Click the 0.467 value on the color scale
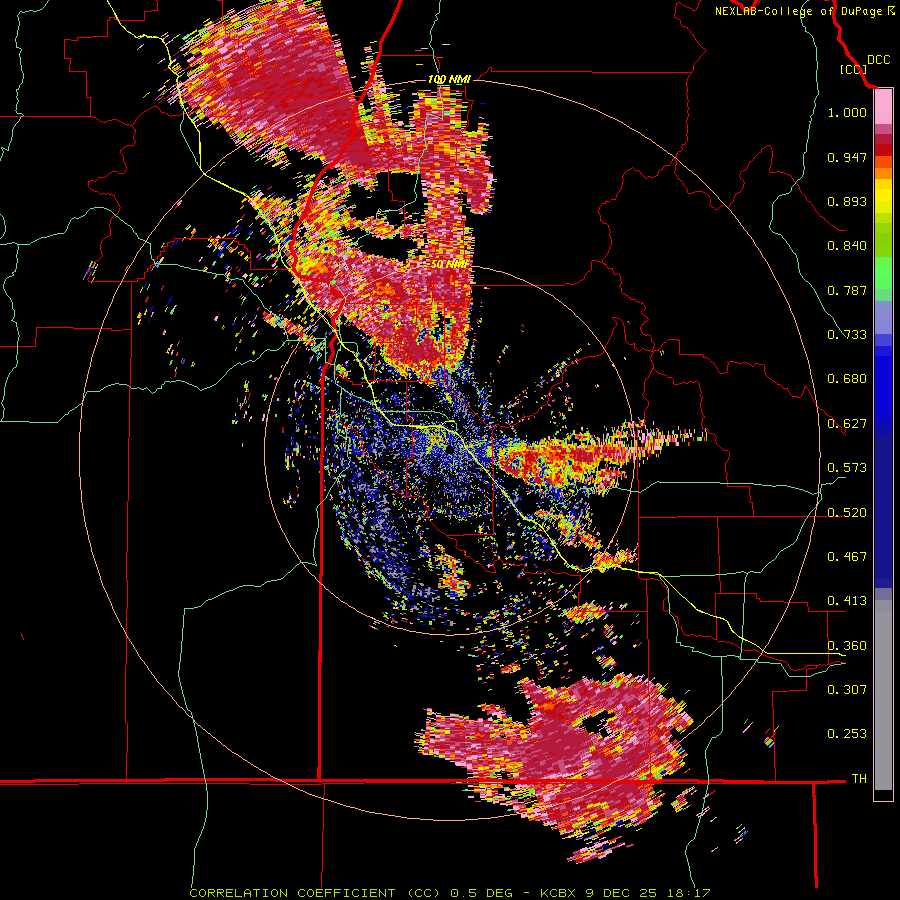900x900 pixels. tap(847, 557)
